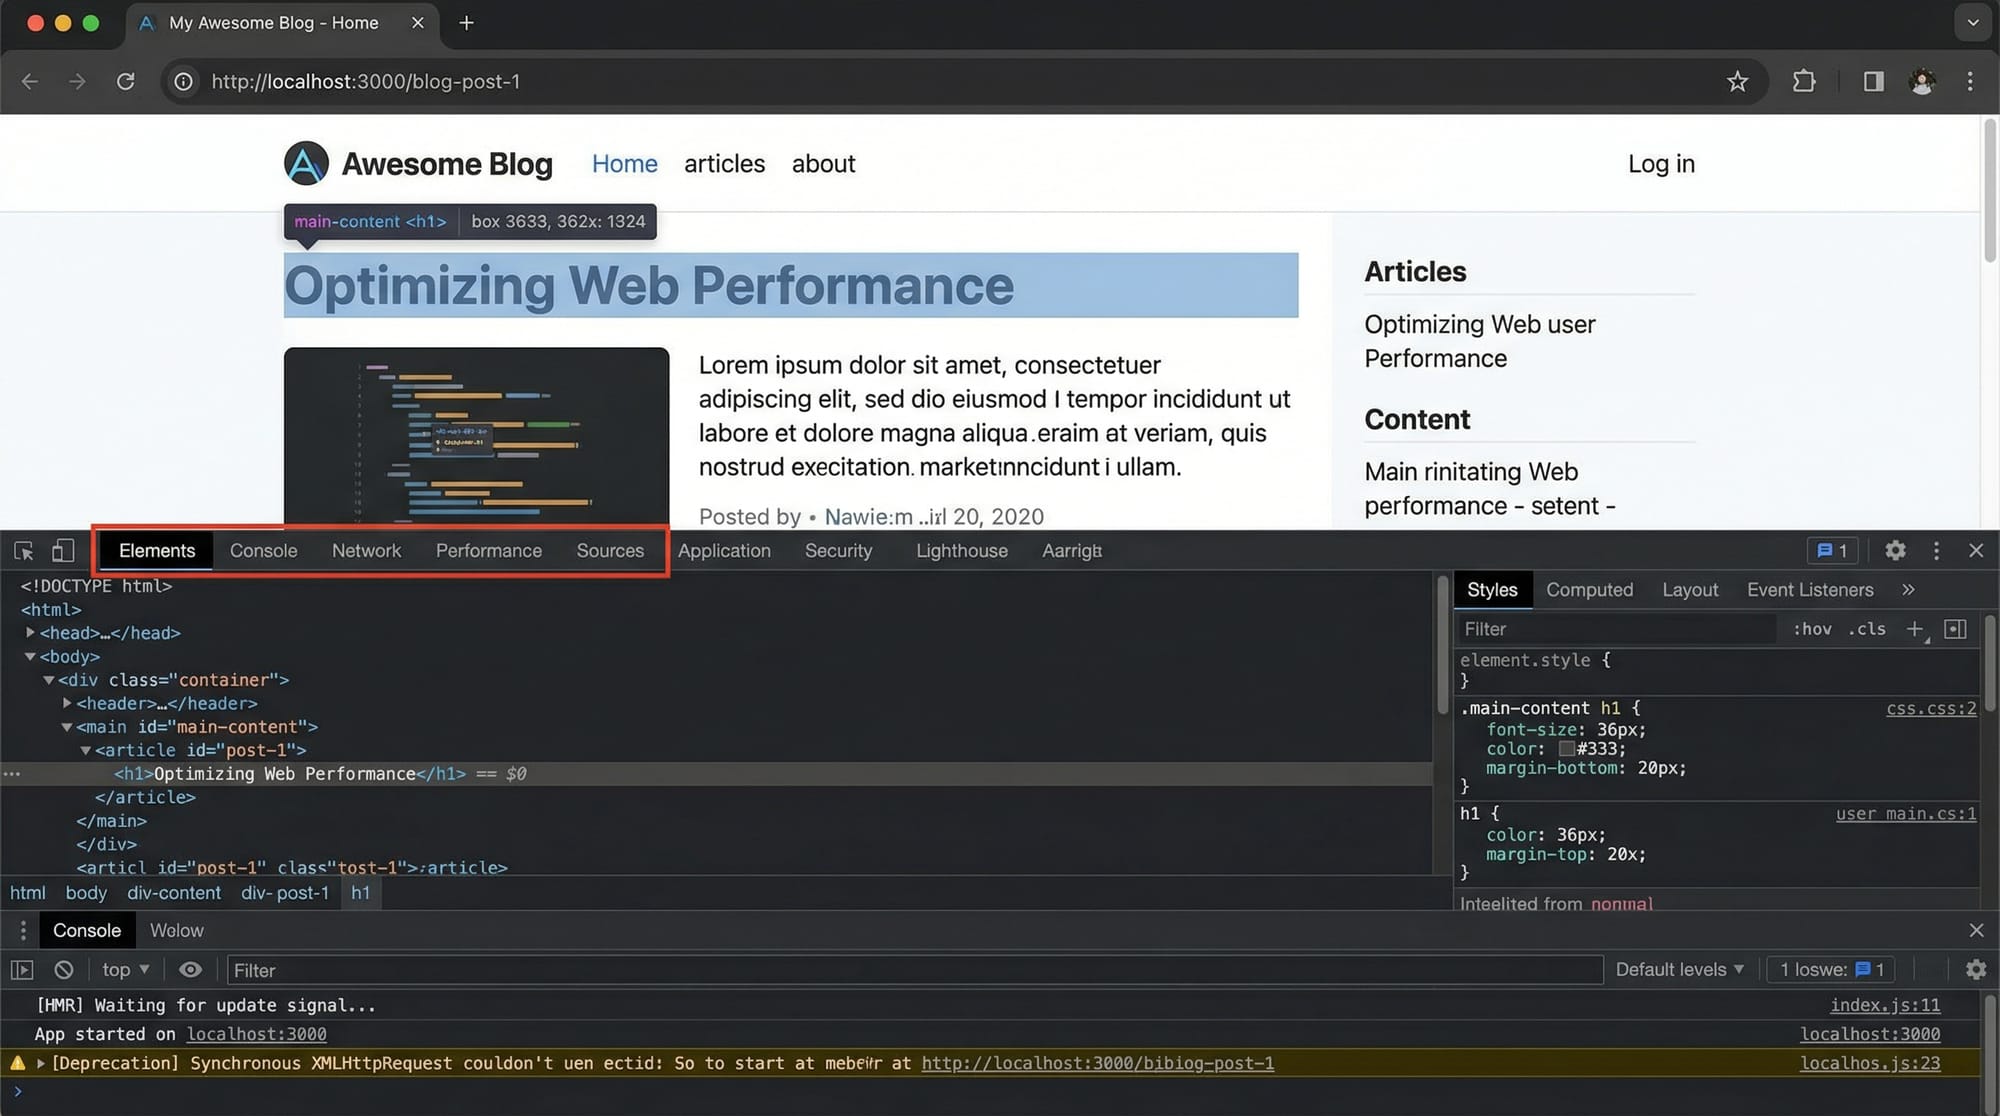The height and width of the screenshot is (1116, 2000).
Task: Expand the head element node
Action: tap(30, 632)
